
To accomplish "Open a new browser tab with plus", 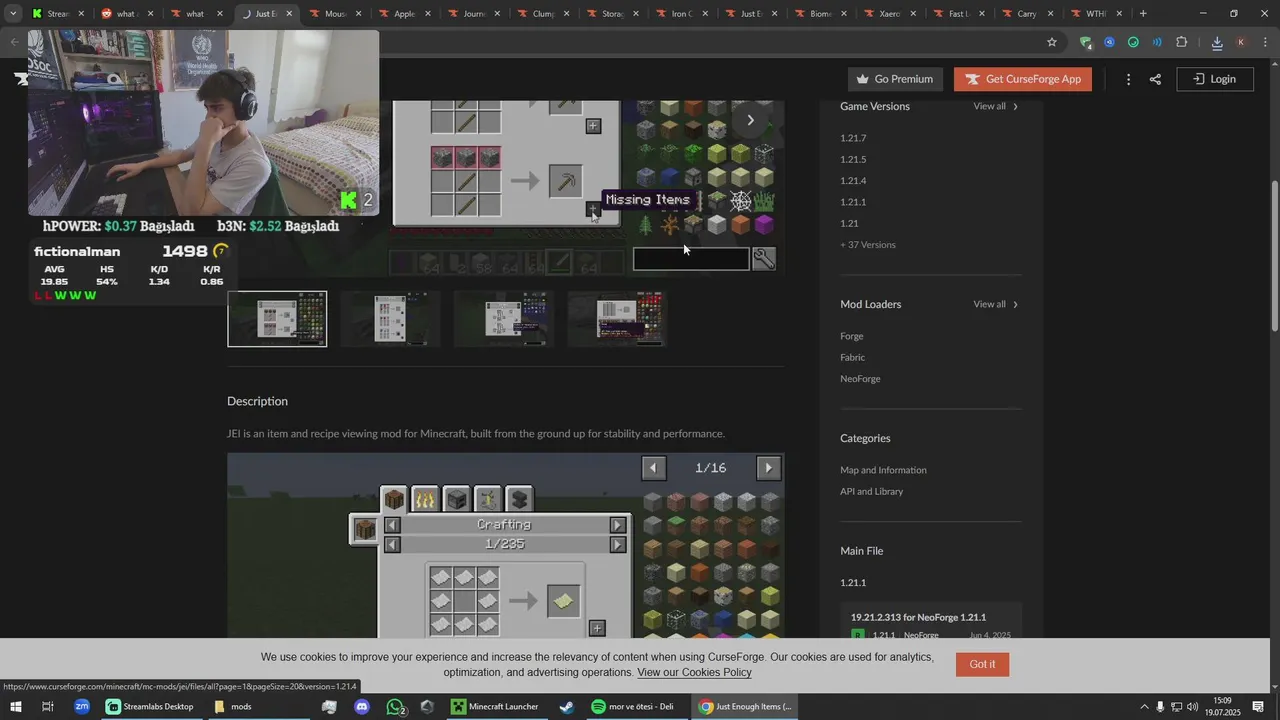I will (1143, 14).
